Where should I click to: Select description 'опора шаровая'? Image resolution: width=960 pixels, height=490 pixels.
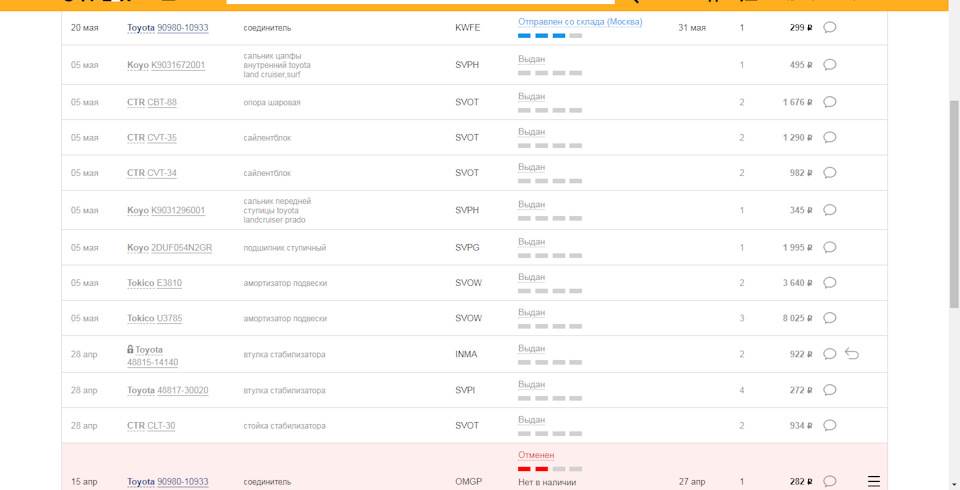click(272, 103)
